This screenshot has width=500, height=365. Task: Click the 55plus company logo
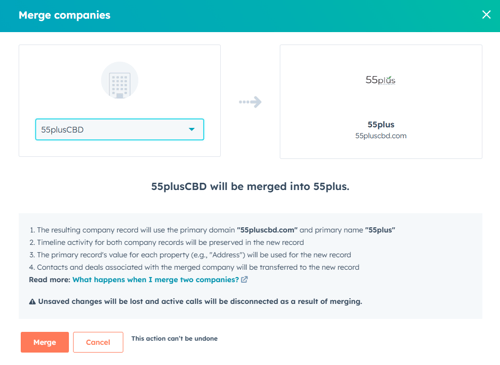coord(380,80)
